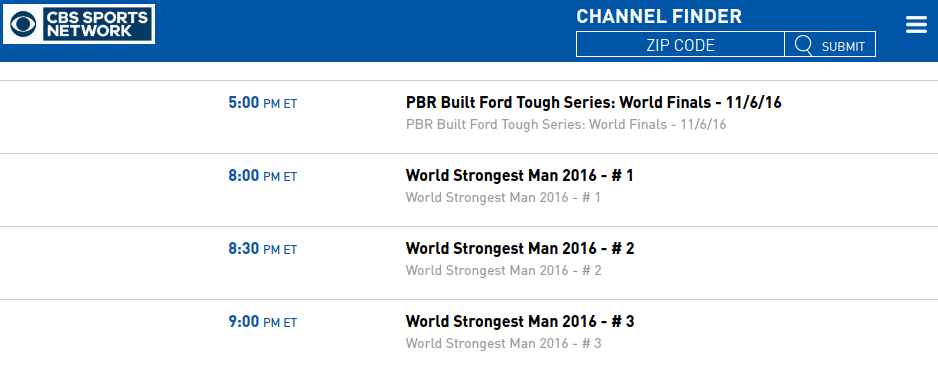This screenshot has height=371, width=938.
Task: Click the ZIP CODE input field
Action: point(680,44)
